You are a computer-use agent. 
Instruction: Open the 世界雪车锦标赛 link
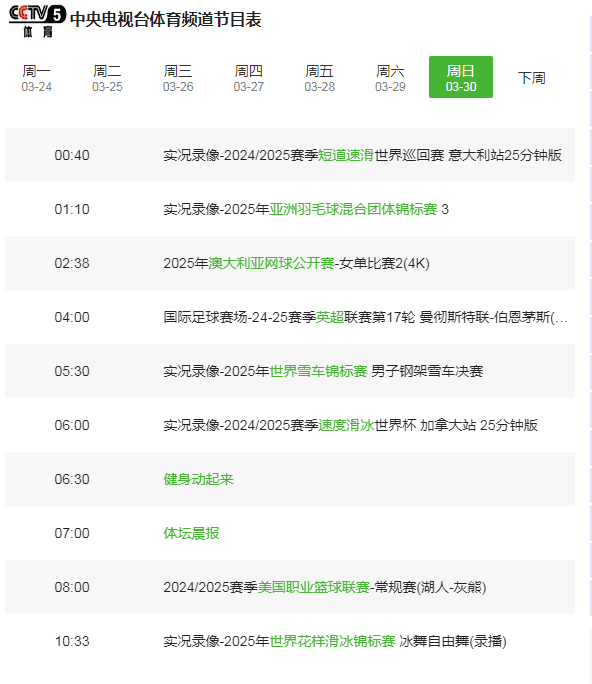318,371
